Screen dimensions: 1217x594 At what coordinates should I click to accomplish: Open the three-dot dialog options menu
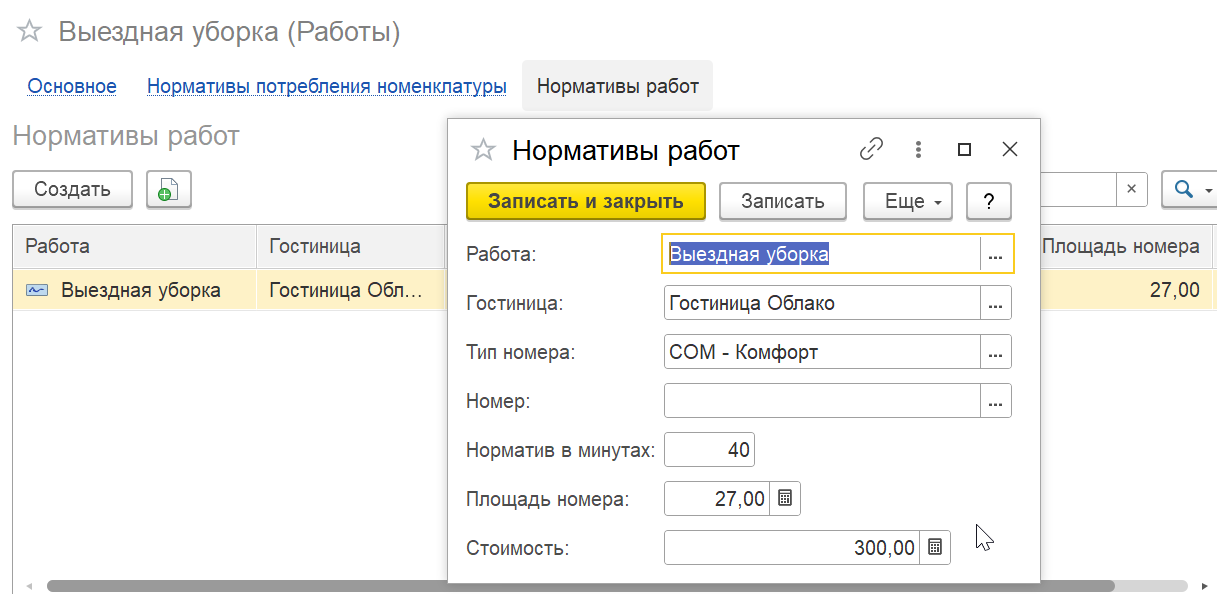[x=918, y=150]
